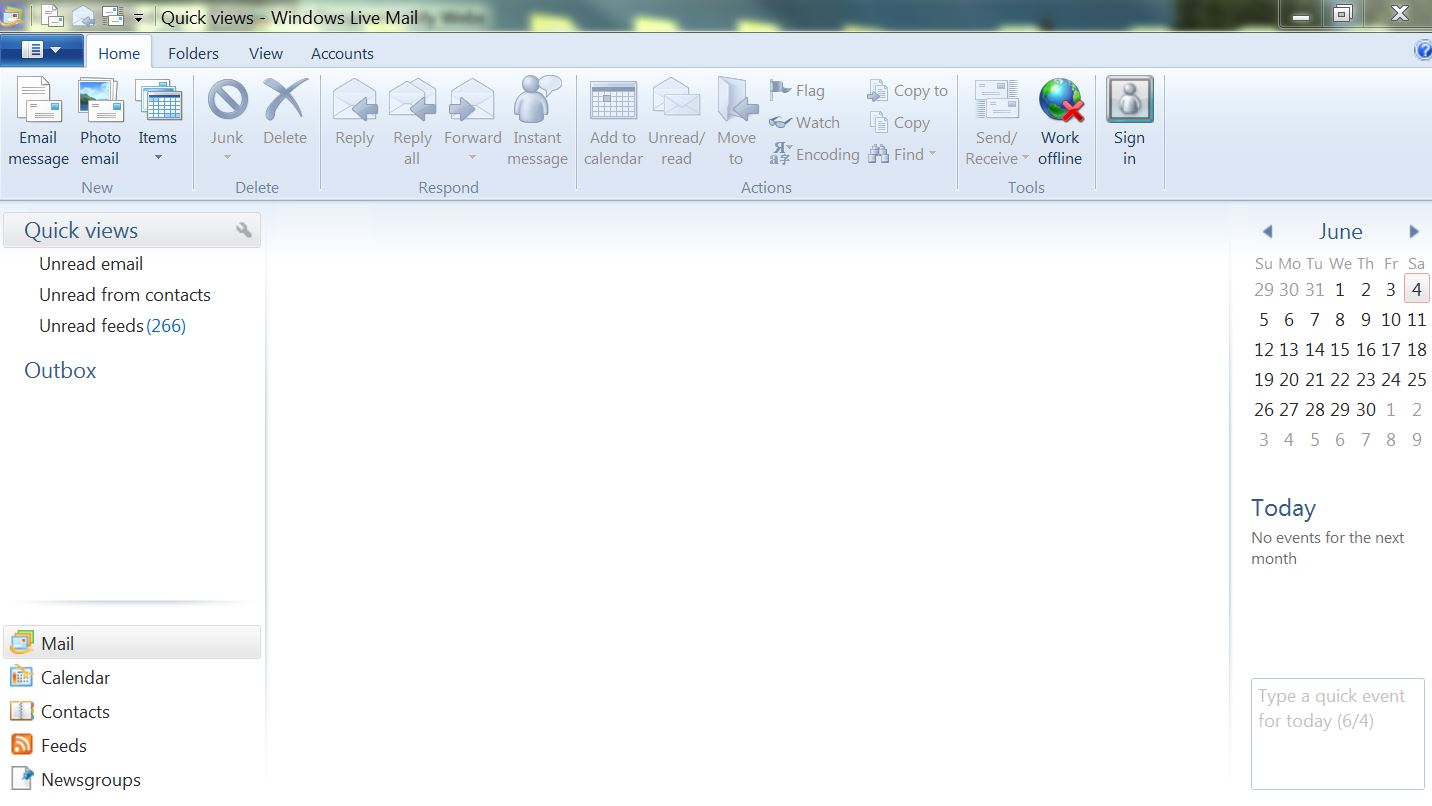Open the Send/Receive dropdown arrow
Image resolution: width=1432 pixels, height=806 pixels.
click(1025, 158)
